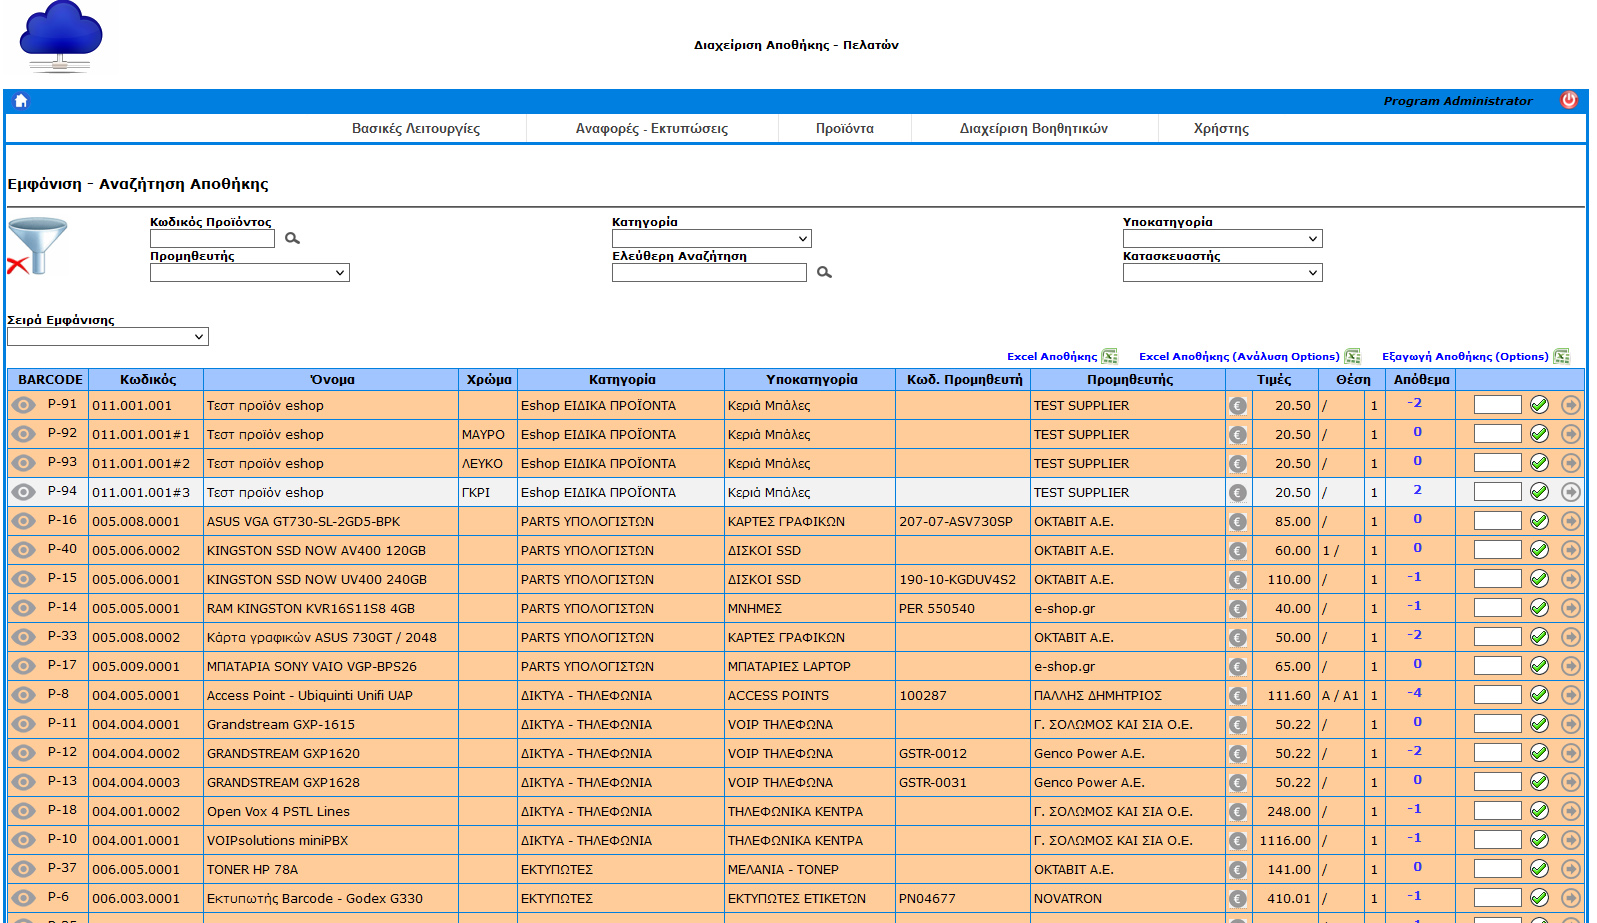Click the eye icon for row P-93
1597x923 pixels.
[23, 463]
